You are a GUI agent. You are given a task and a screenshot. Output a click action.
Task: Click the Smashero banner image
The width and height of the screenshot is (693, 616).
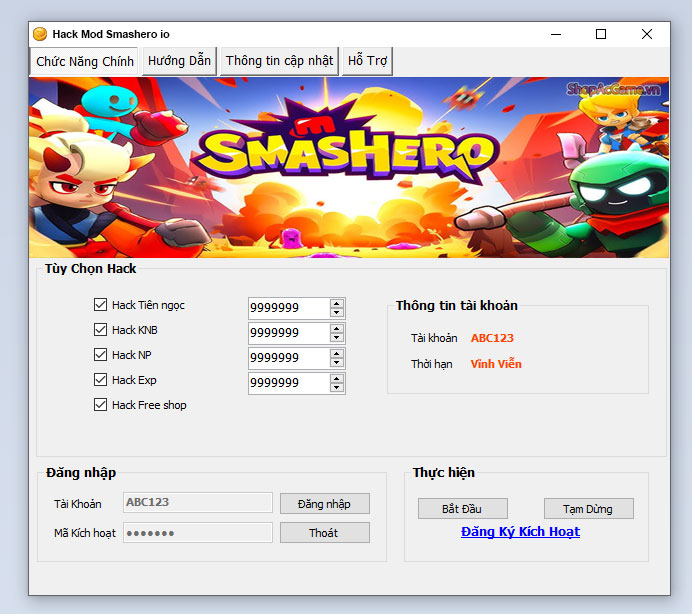[349, 167]
